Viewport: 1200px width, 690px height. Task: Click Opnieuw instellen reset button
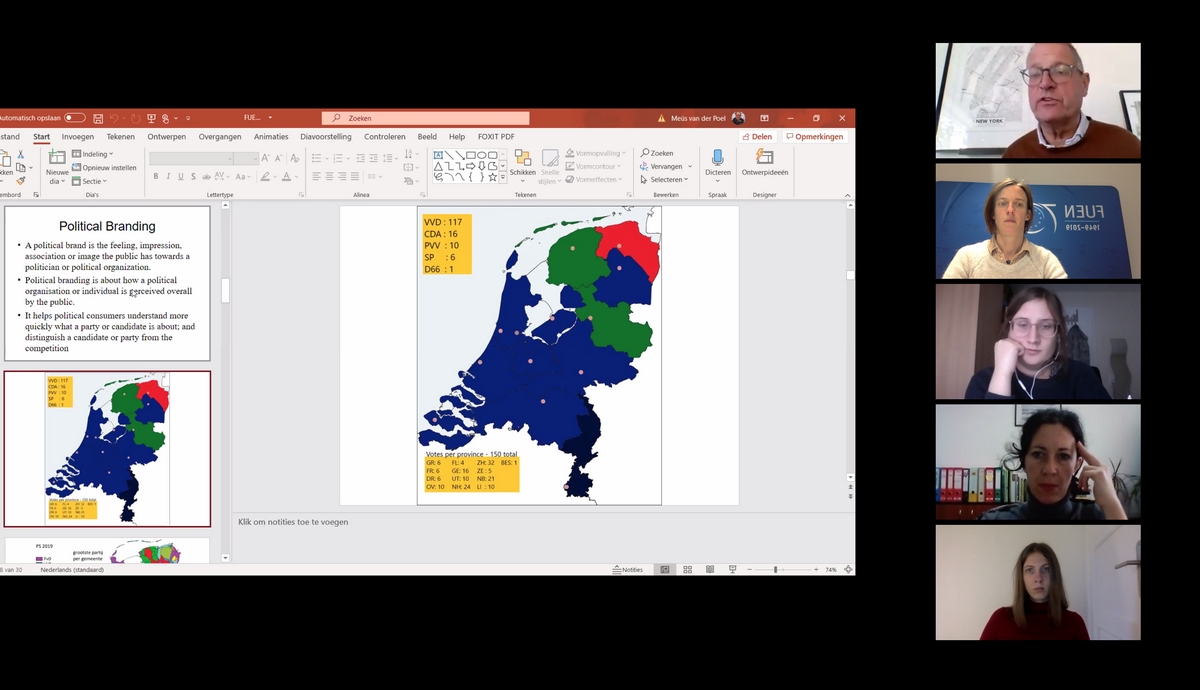(x=104, y=167)
